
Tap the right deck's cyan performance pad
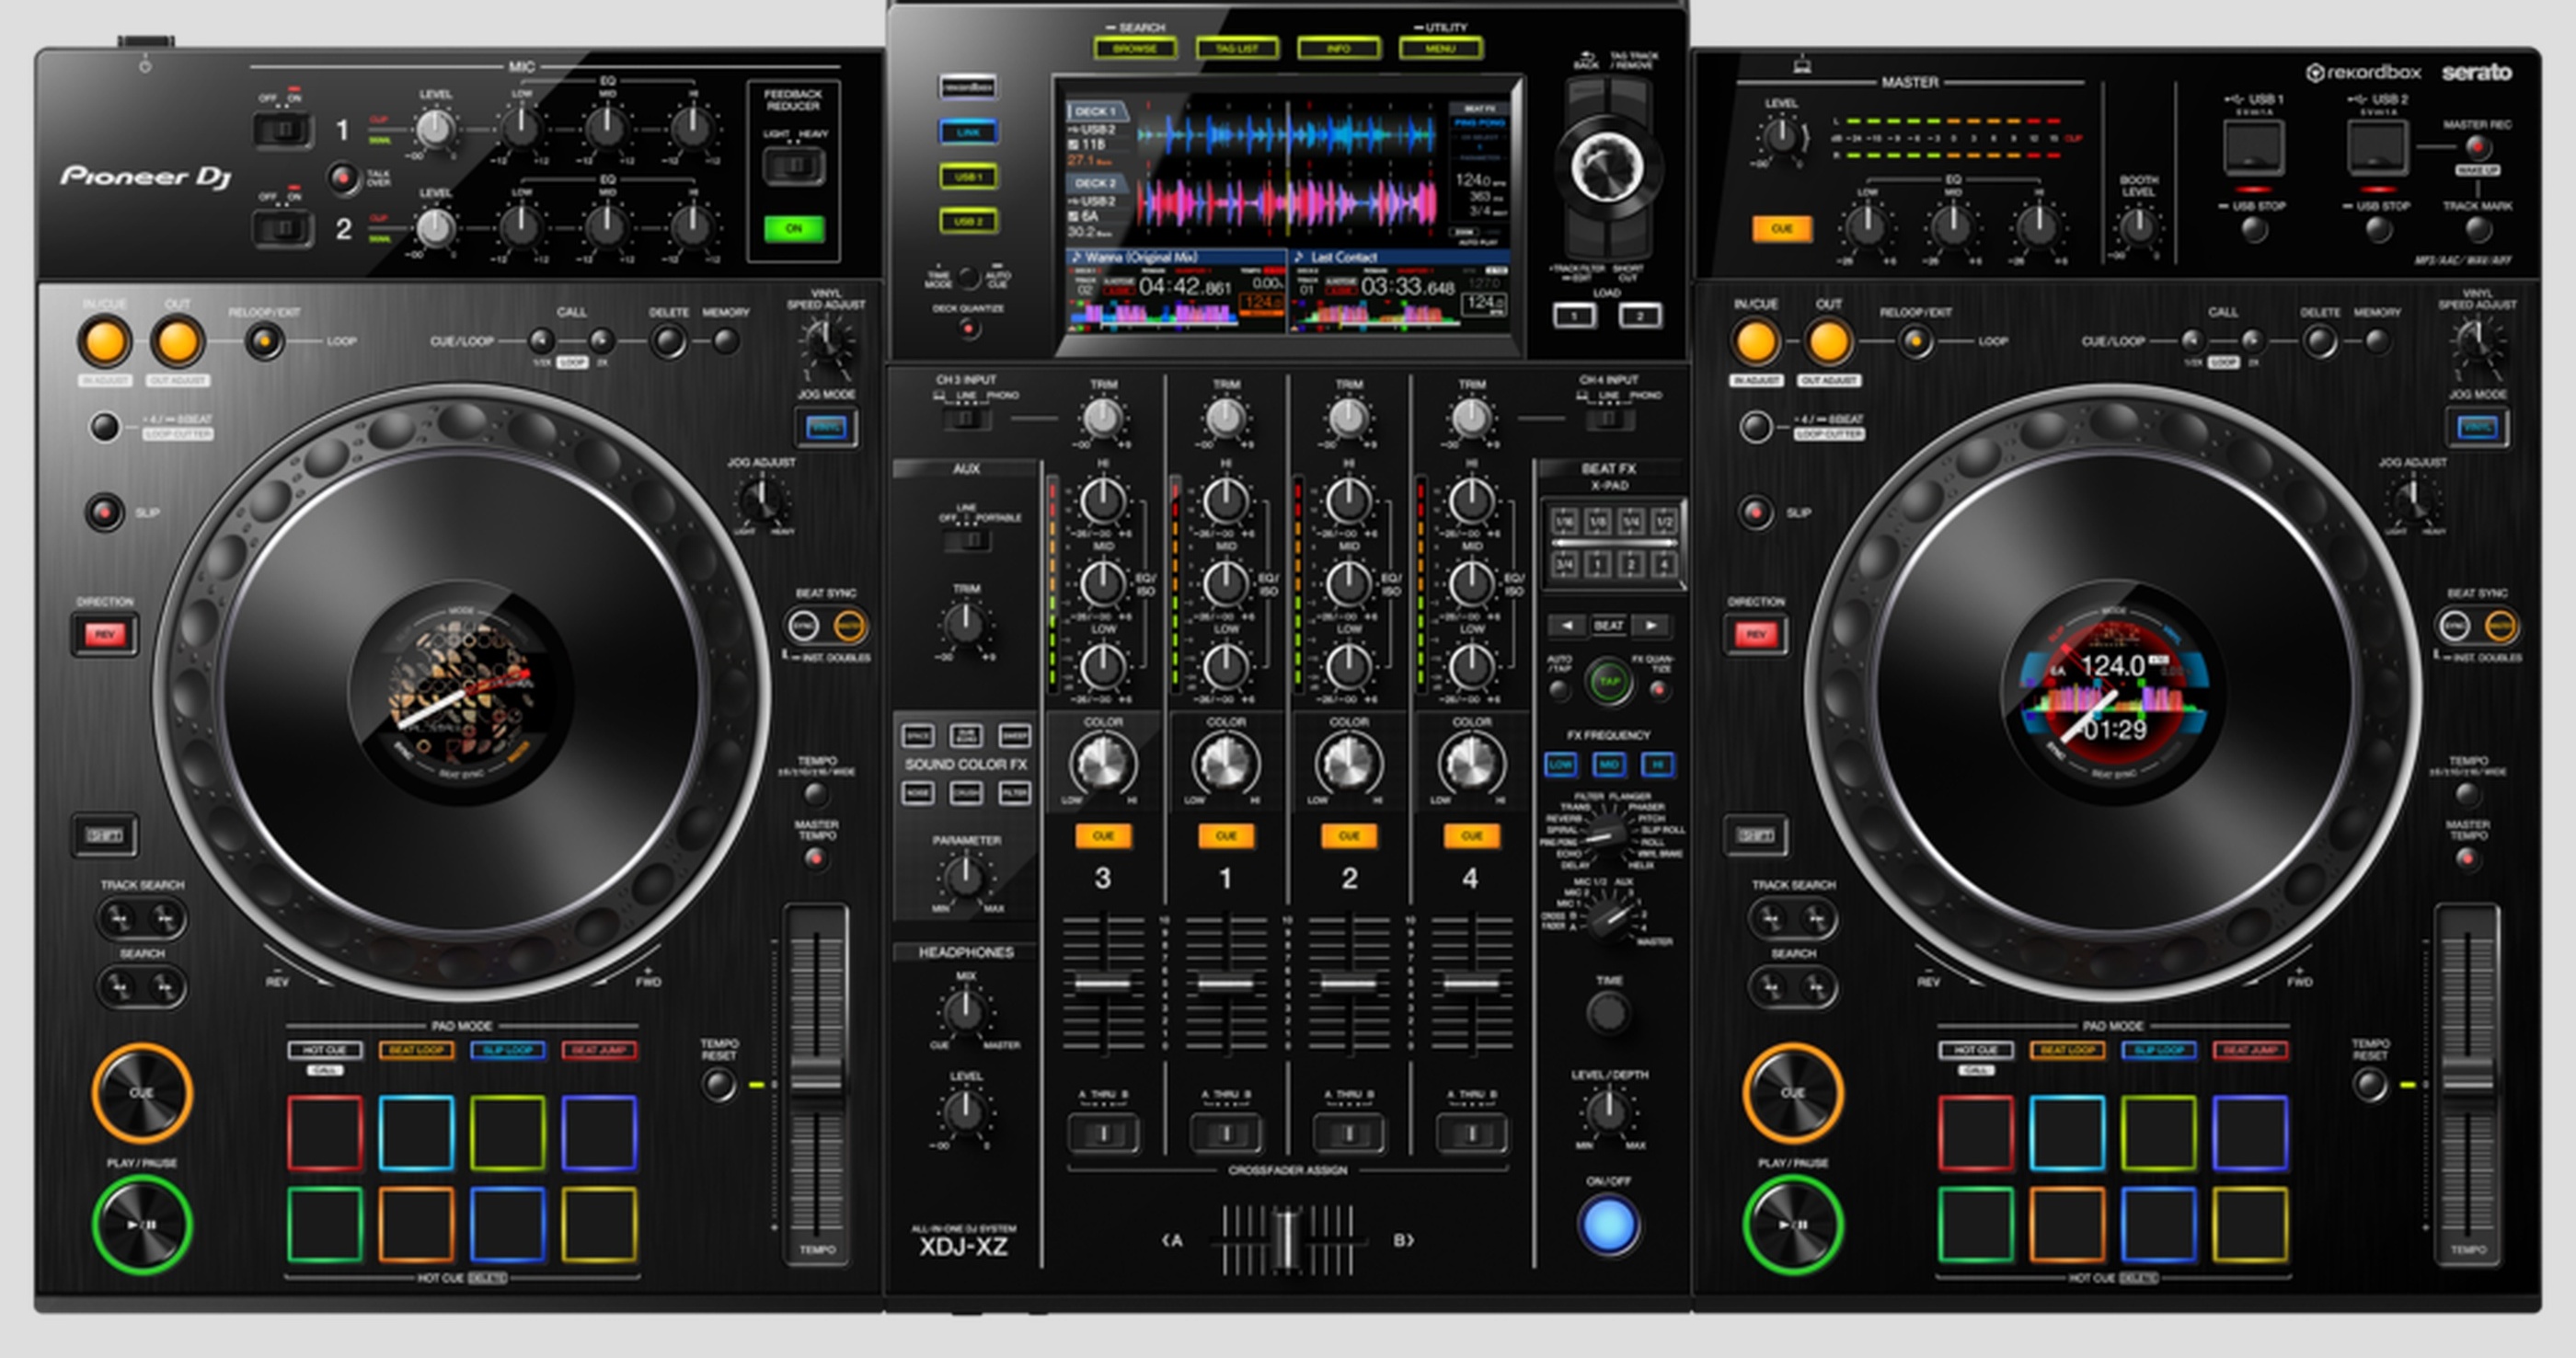pyautogui.click(x=2067, y=1133)
